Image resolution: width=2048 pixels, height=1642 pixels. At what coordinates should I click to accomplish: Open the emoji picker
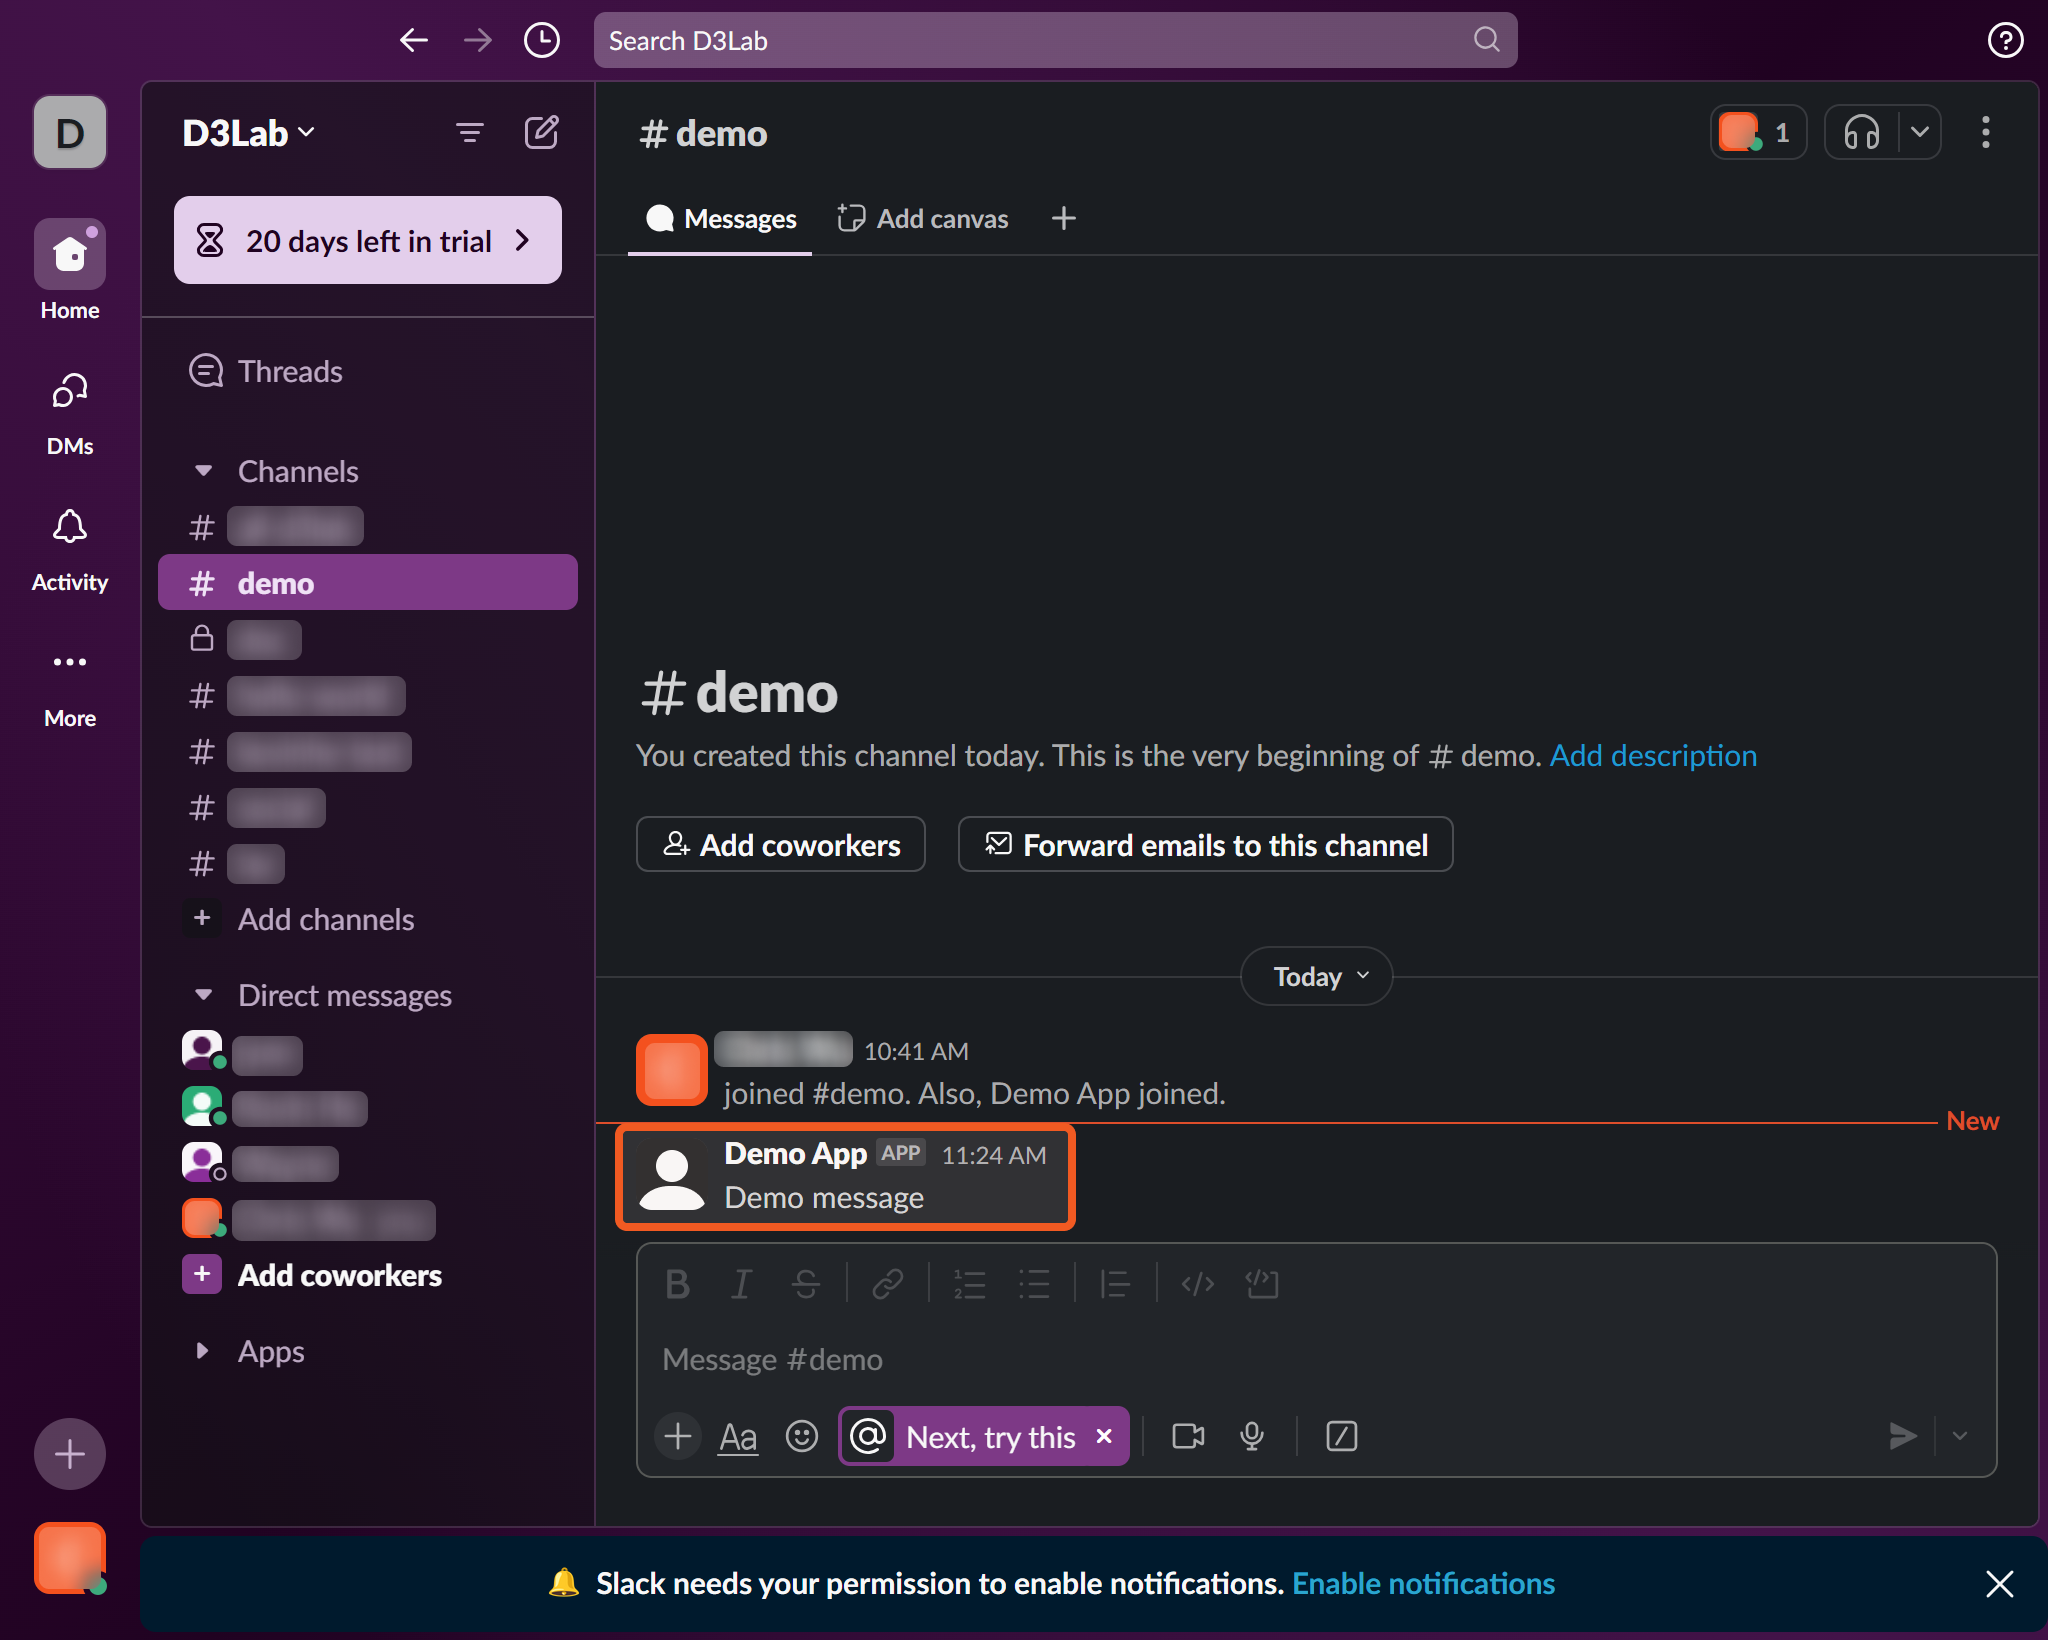[801, 1437]
